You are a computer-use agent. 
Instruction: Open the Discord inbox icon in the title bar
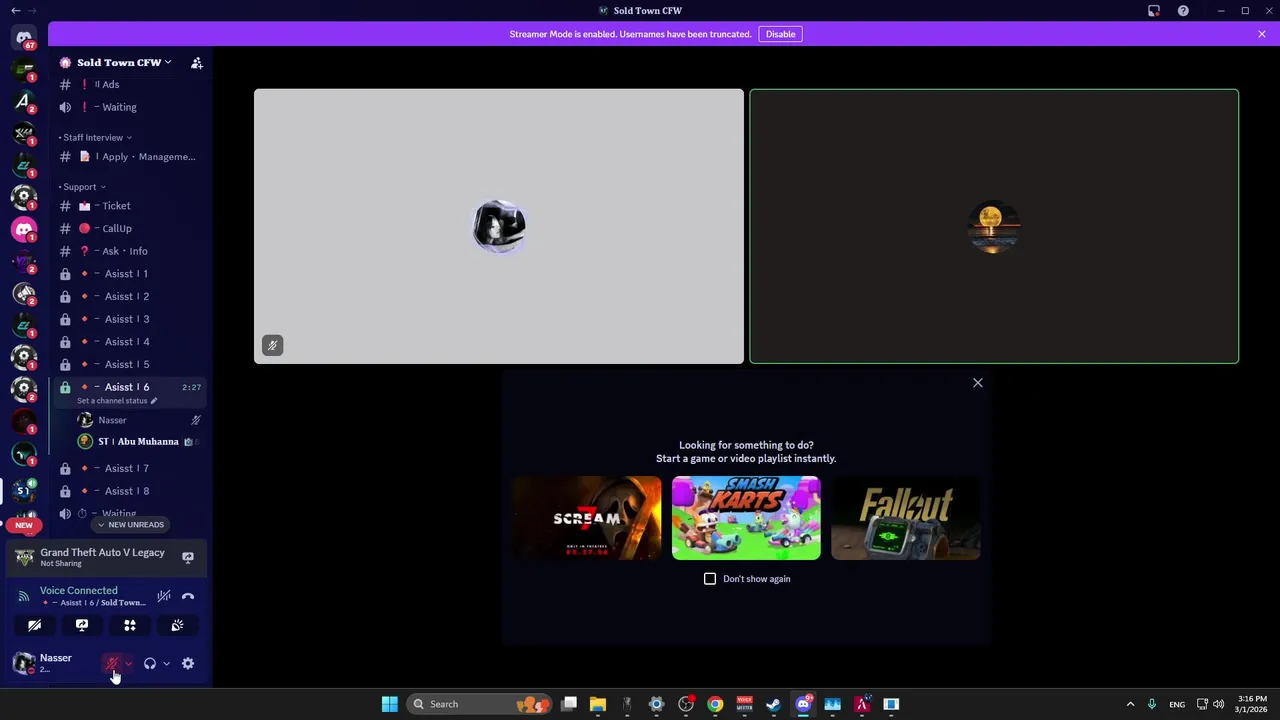(1154, 11)
